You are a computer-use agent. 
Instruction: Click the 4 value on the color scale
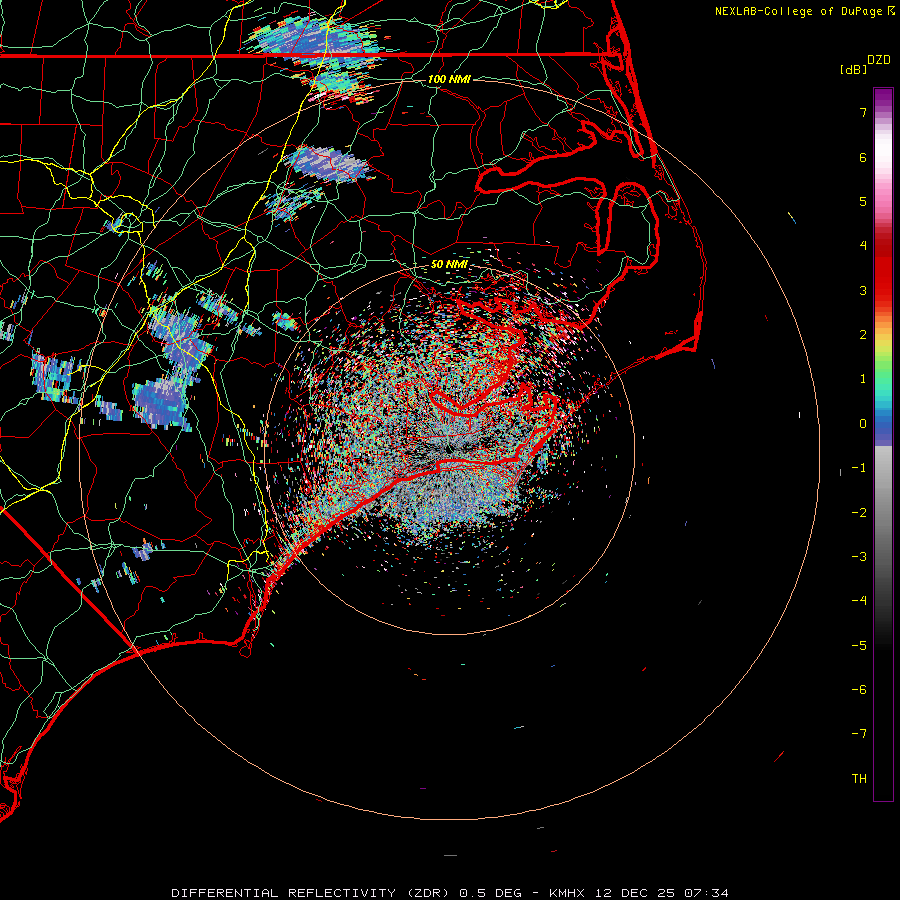863,246
